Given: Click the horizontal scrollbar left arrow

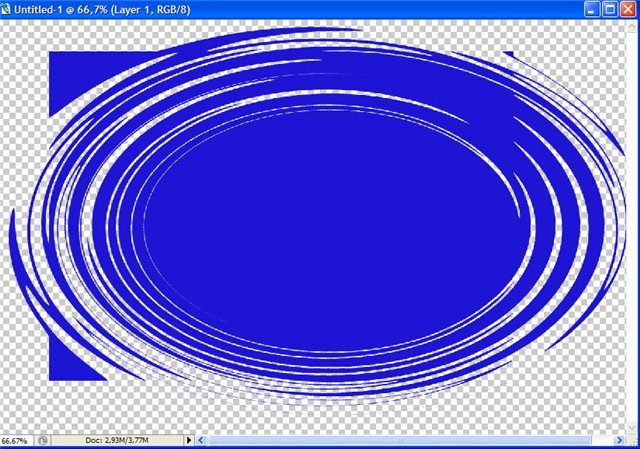Looking at the screenshot, I should (204, 440).
